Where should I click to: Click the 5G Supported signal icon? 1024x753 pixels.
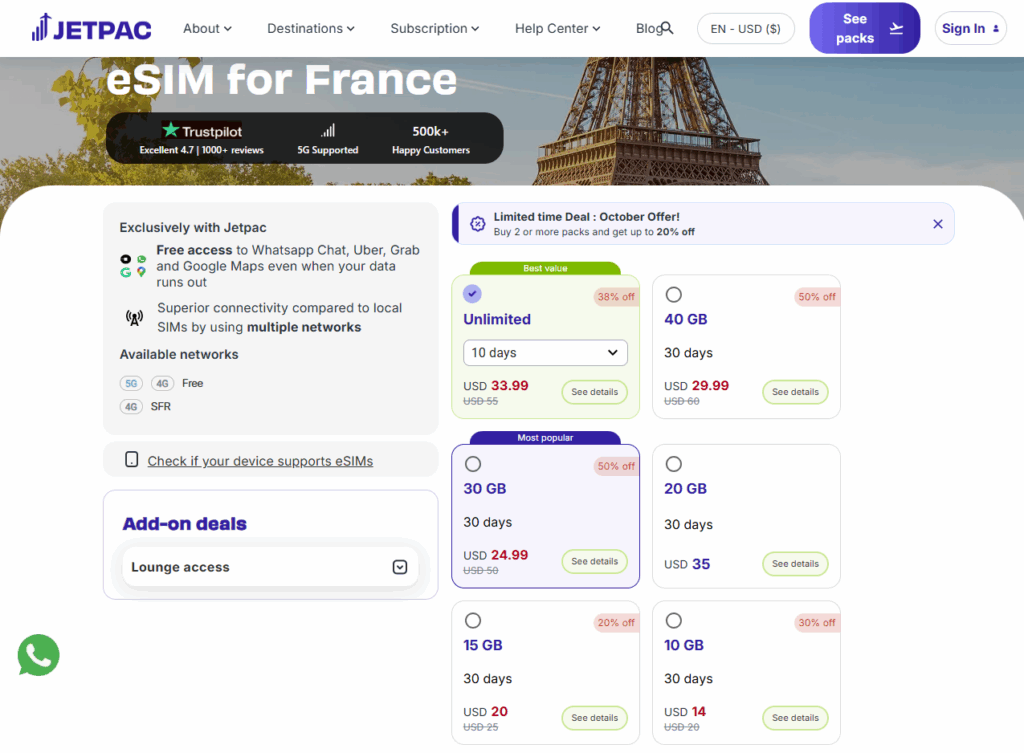coord(327,131)
